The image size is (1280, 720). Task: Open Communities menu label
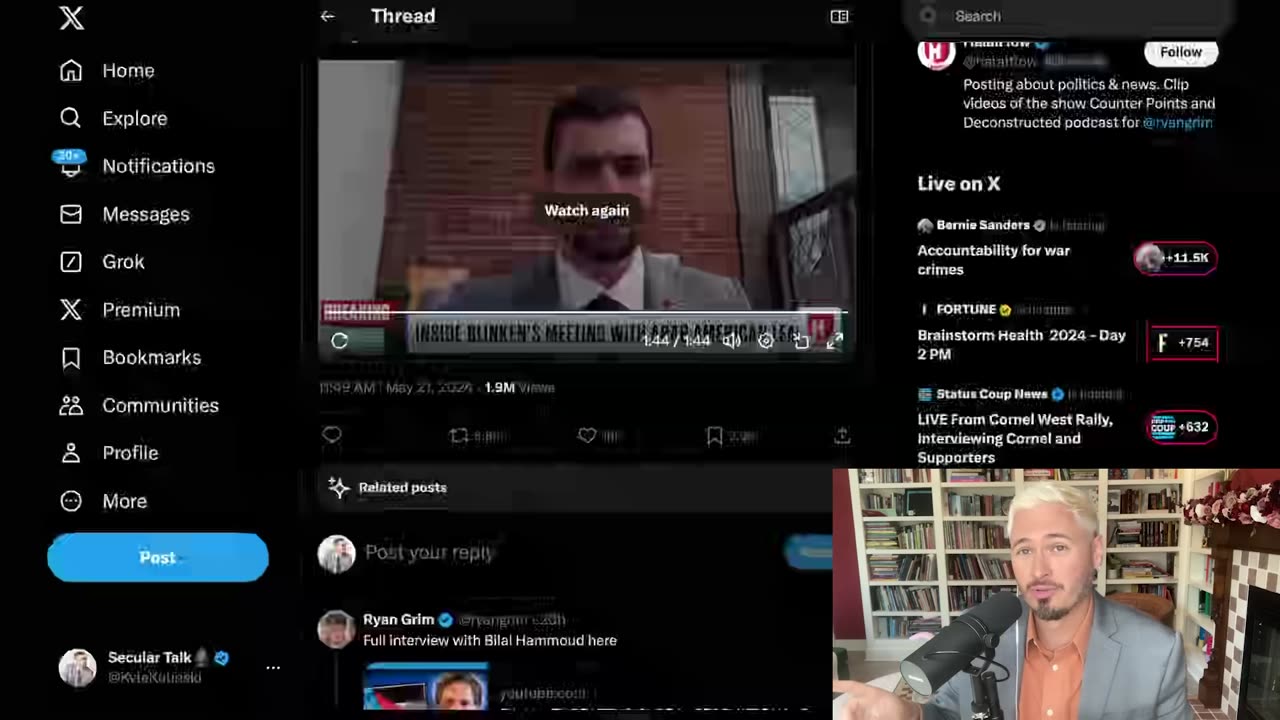pyautogui.click(x=160, y=405)
